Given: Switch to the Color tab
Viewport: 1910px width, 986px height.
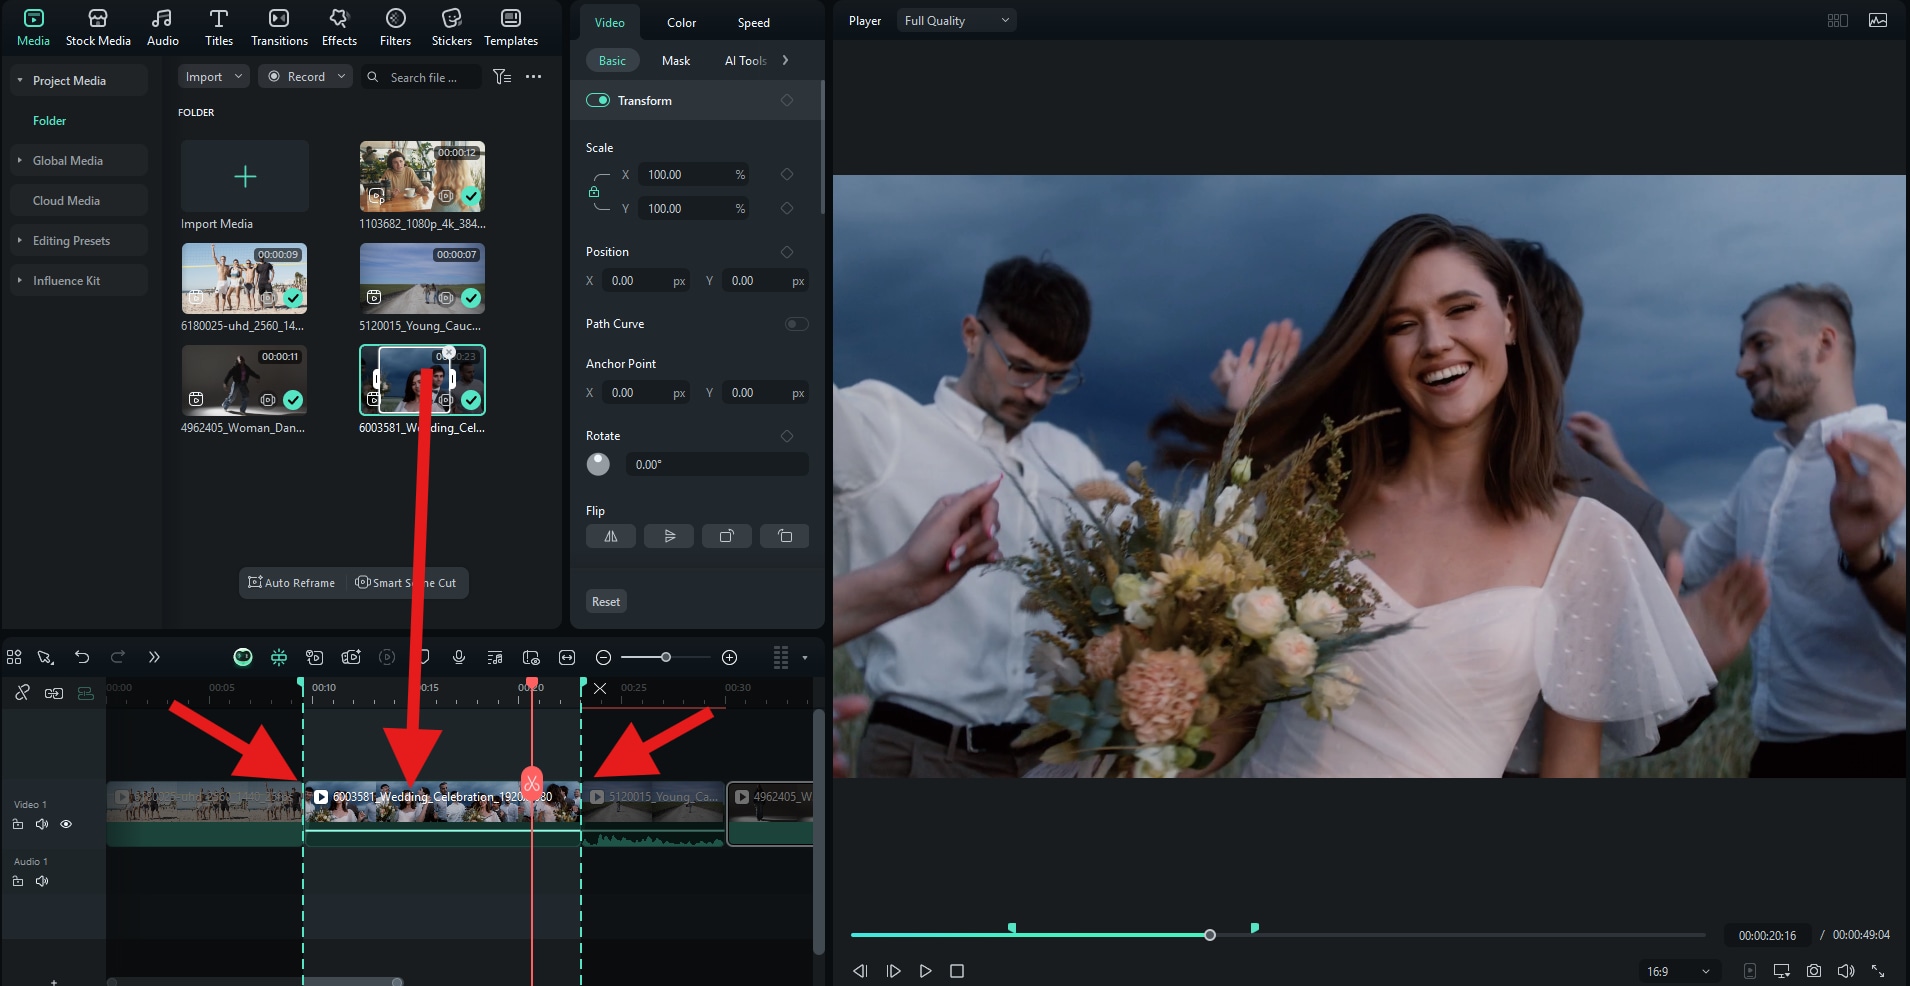Looking at the screenshot, I should tap(681, 22).
